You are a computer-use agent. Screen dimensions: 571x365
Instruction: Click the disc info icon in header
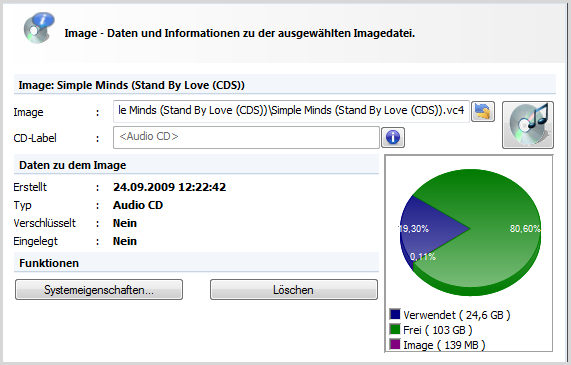39,28
